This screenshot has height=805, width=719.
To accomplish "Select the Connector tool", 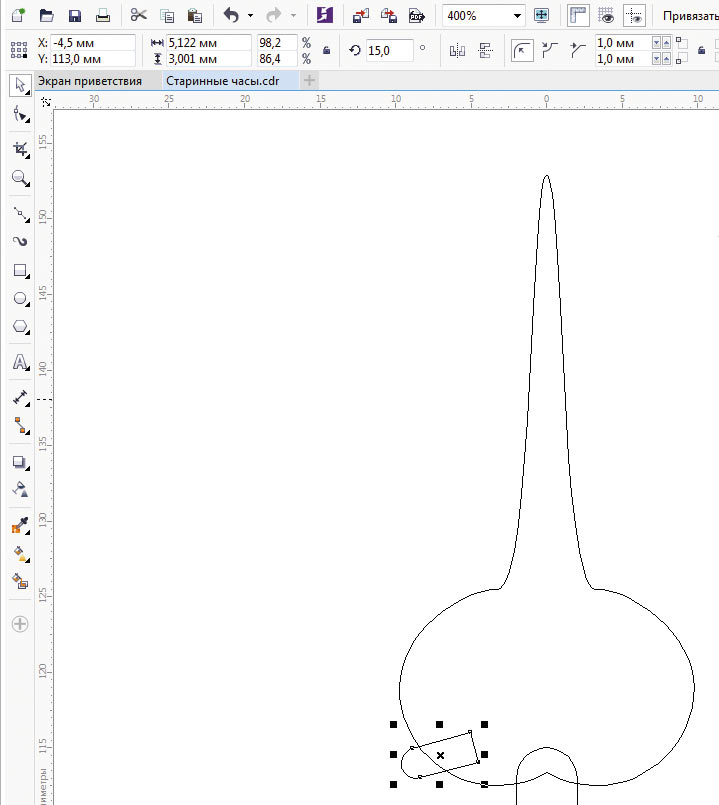I will (x=21, y=426).
